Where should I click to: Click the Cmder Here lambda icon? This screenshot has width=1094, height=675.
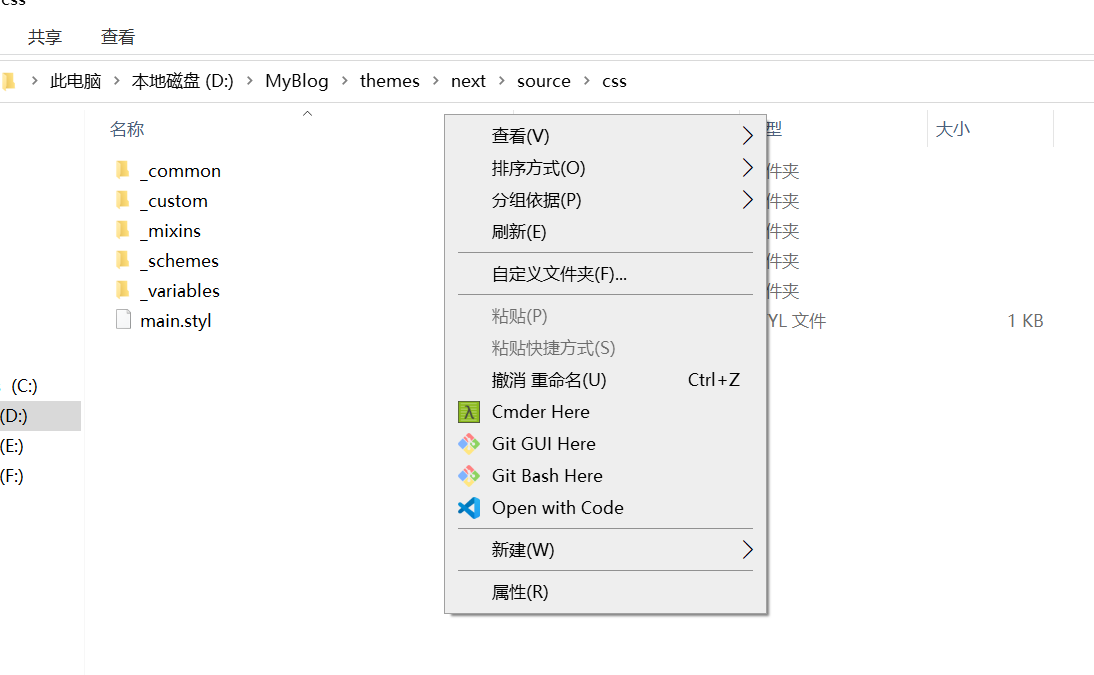coord(469,412)
